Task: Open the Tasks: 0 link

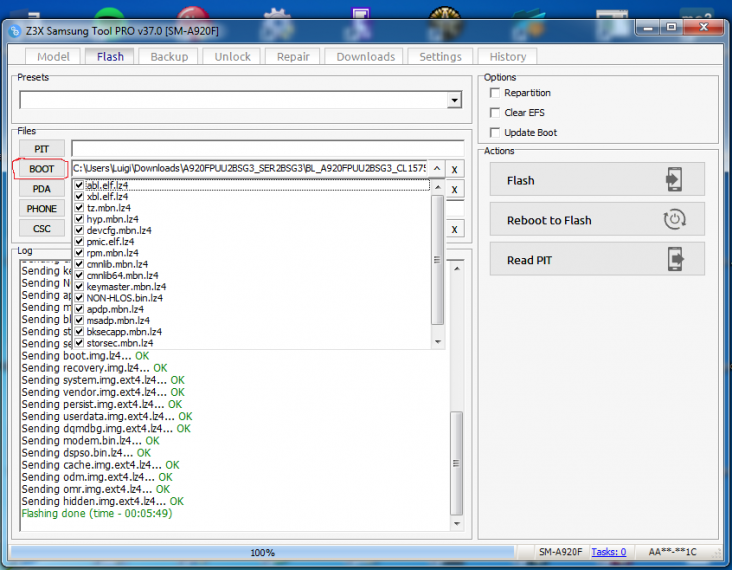Action: pos(608,552)
